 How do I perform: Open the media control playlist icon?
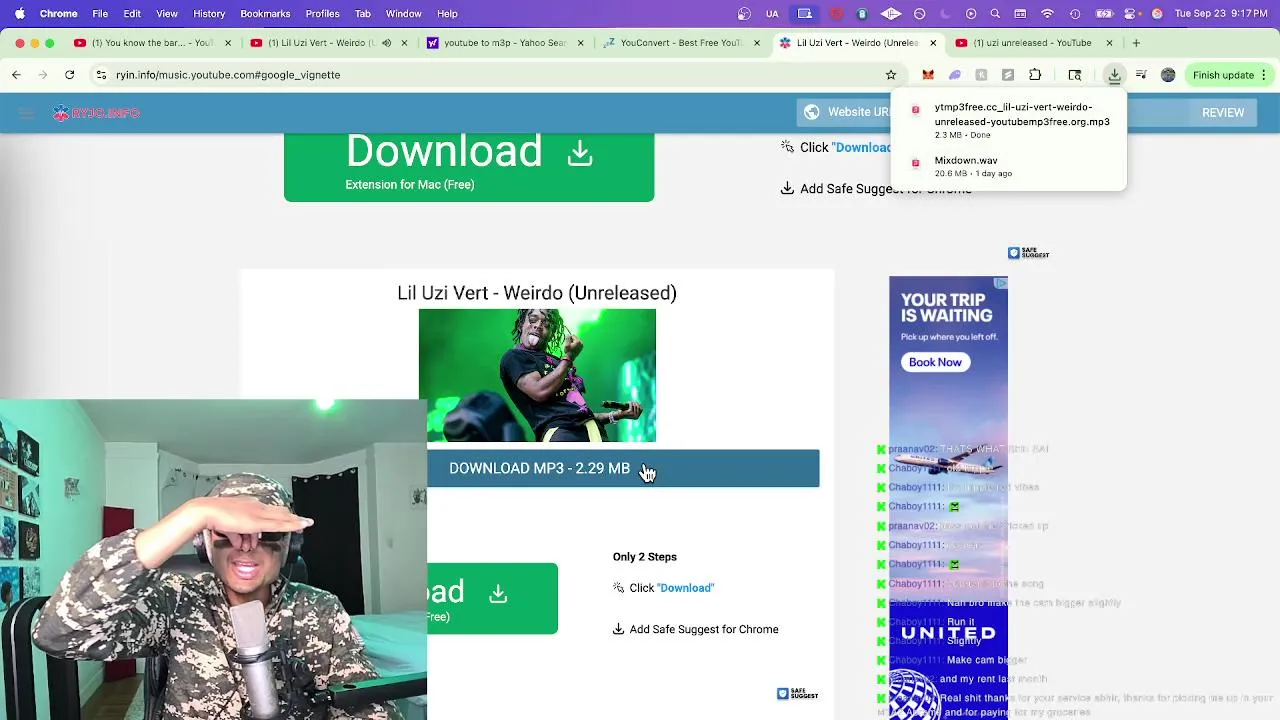(1141, 75)
